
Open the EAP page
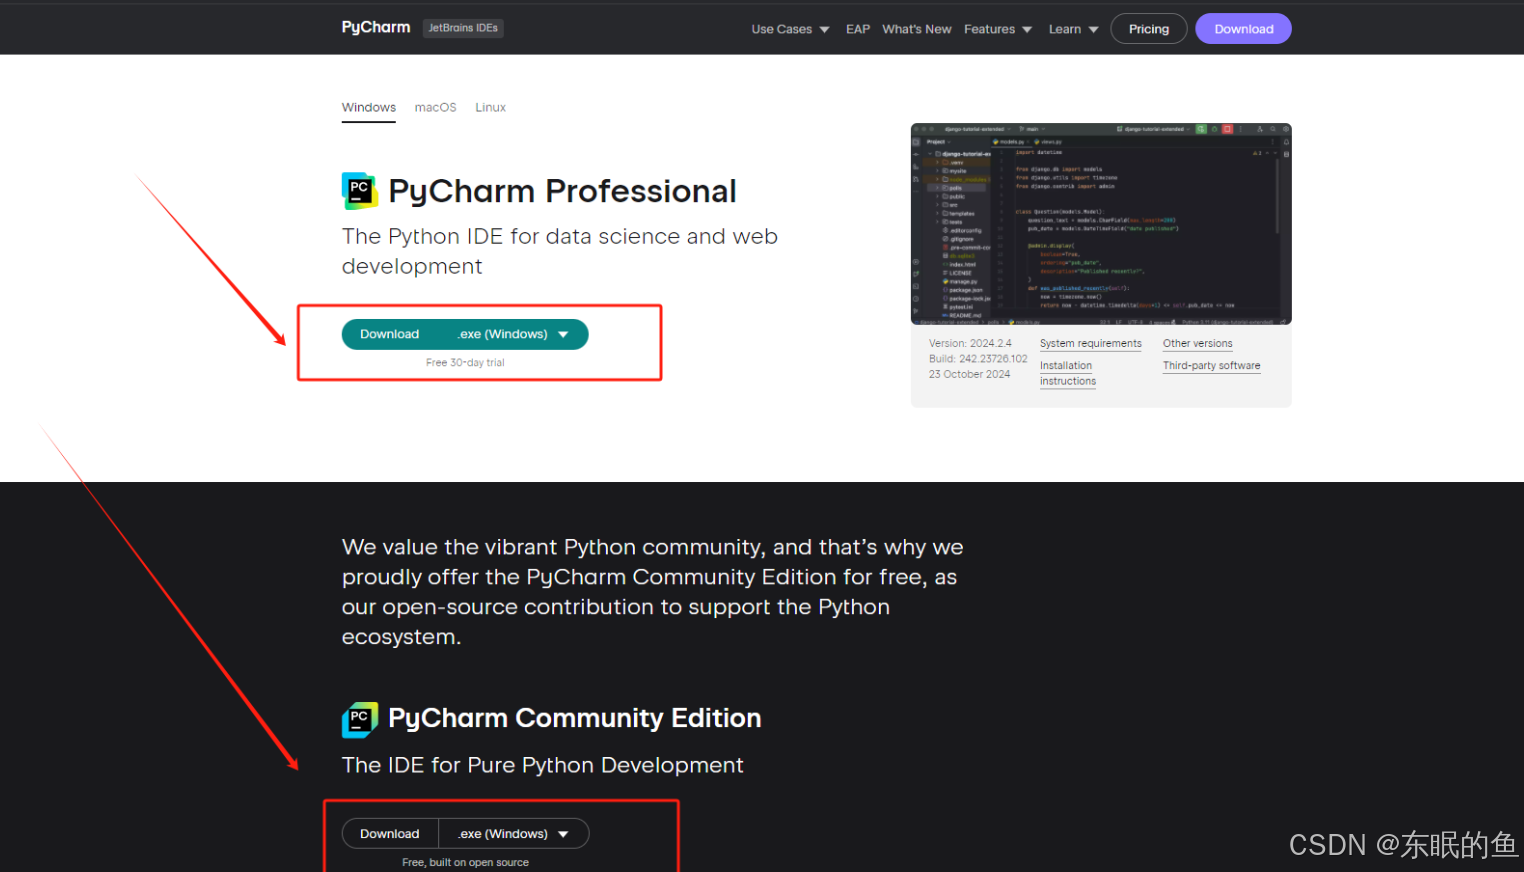858,29
